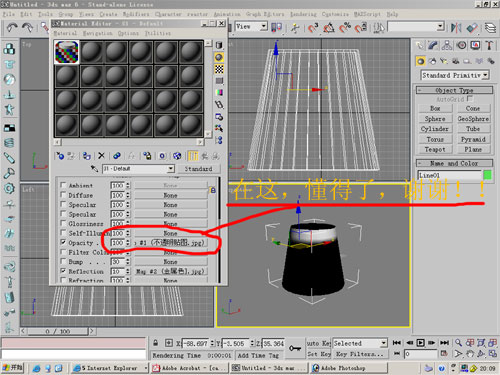Toggle Background checker pattern in Material Editor
Viewport: 500px width, 375px height.
pos(219,69)
